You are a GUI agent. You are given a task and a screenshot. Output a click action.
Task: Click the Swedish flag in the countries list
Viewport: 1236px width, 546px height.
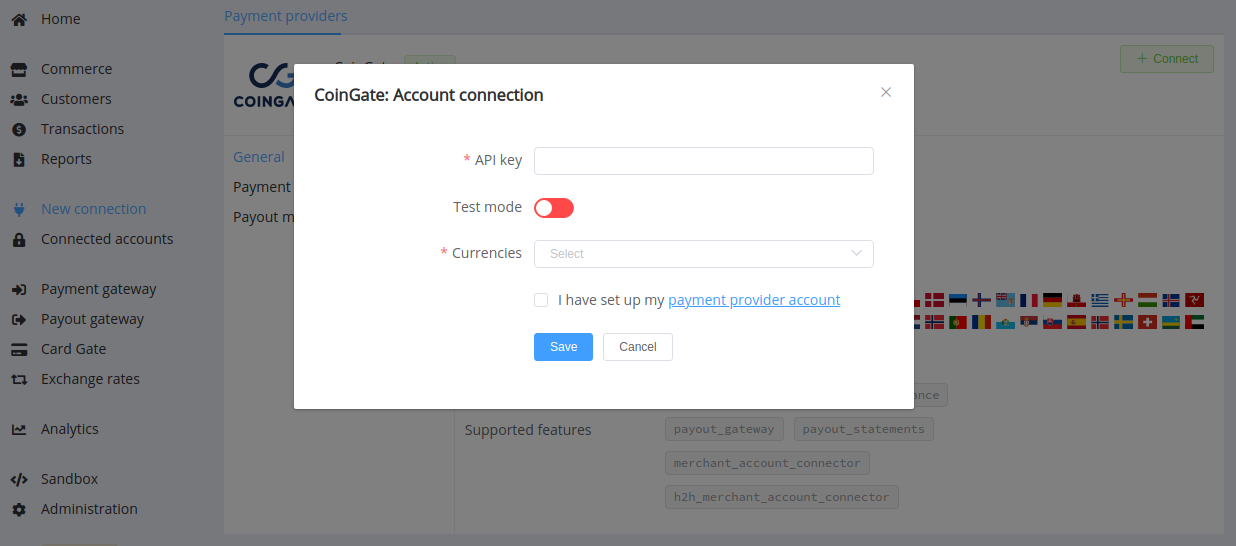[1123, 322]
